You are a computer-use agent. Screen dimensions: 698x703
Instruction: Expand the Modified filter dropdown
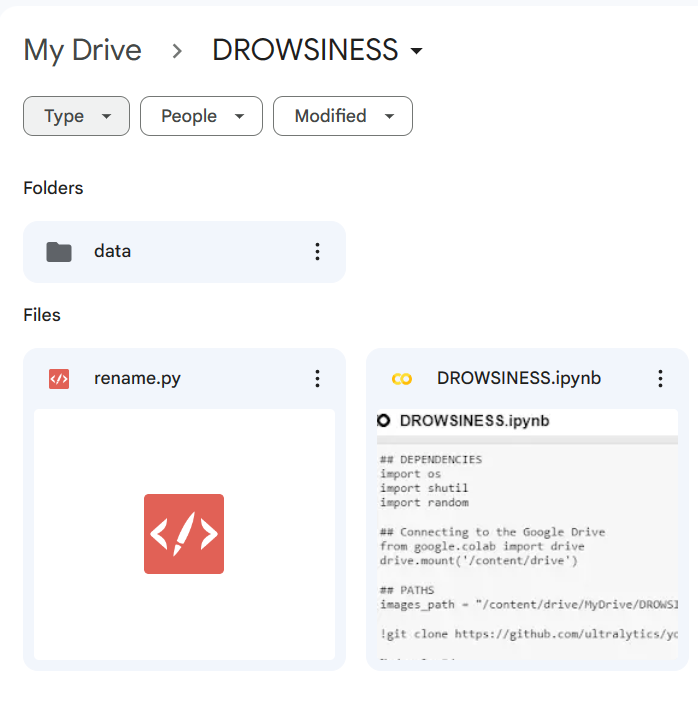coord(343,116)
